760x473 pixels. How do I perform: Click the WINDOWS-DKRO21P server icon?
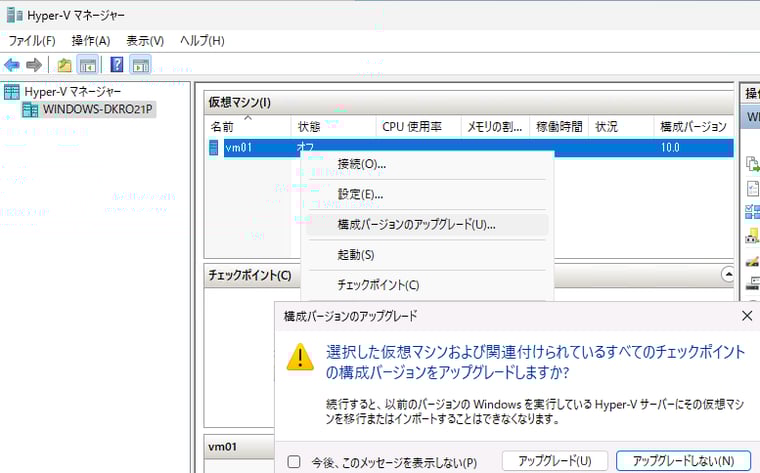click(30, 110)
